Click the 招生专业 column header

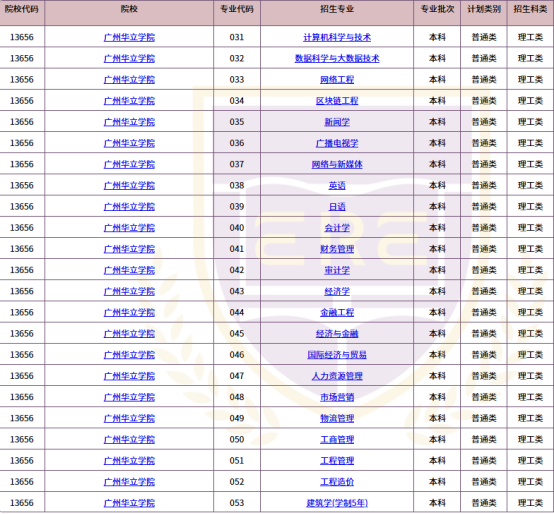[x=337, y=9]
